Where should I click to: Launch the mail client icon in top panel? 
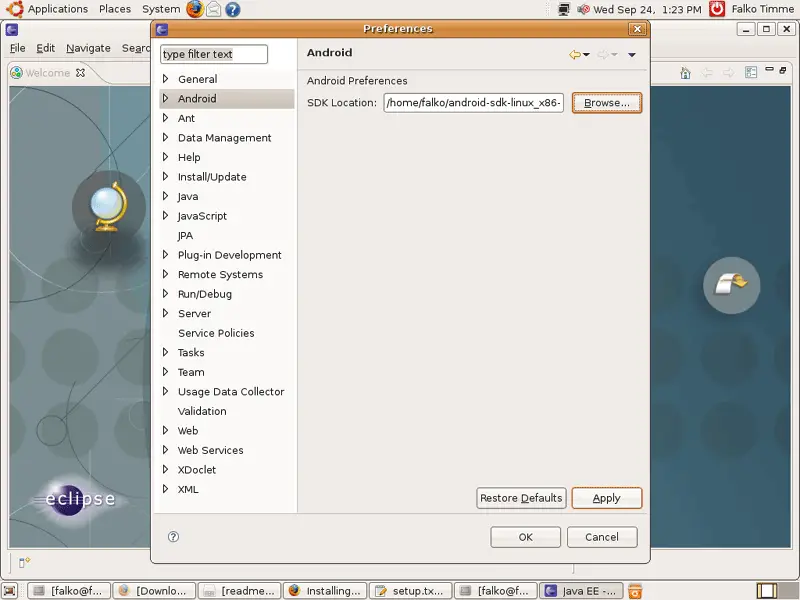point(213,9)
